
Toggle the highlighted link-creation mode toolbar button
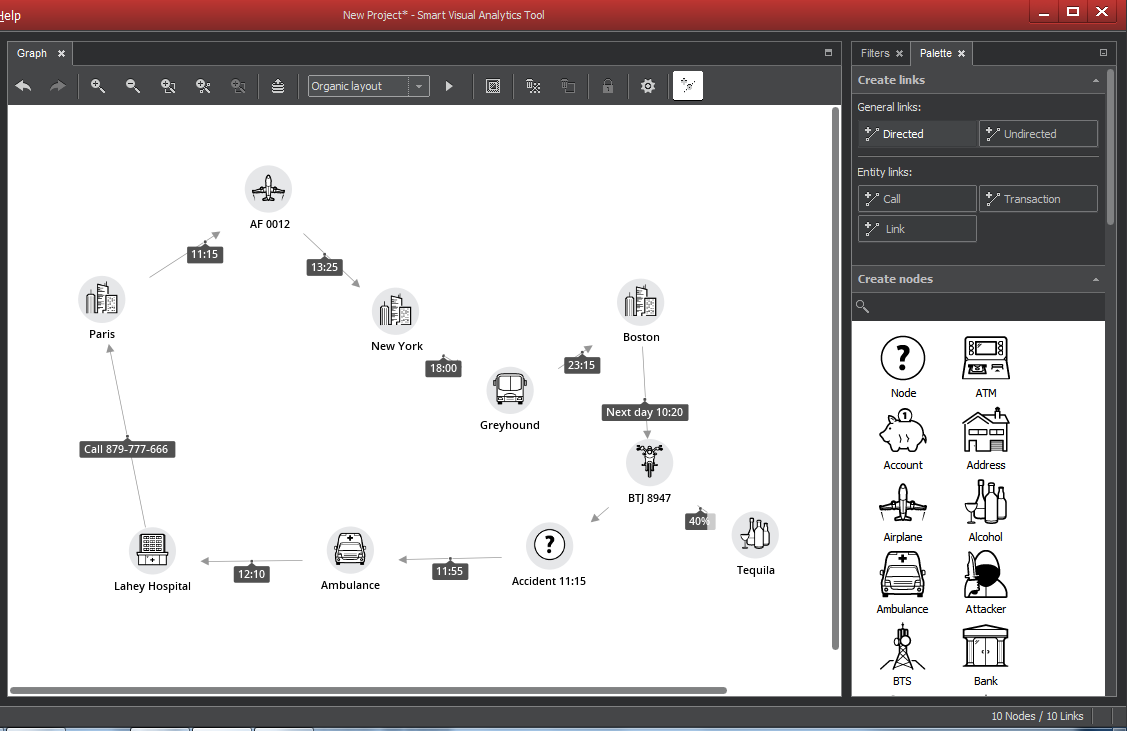pyautogui.click(x=688, y=86)
